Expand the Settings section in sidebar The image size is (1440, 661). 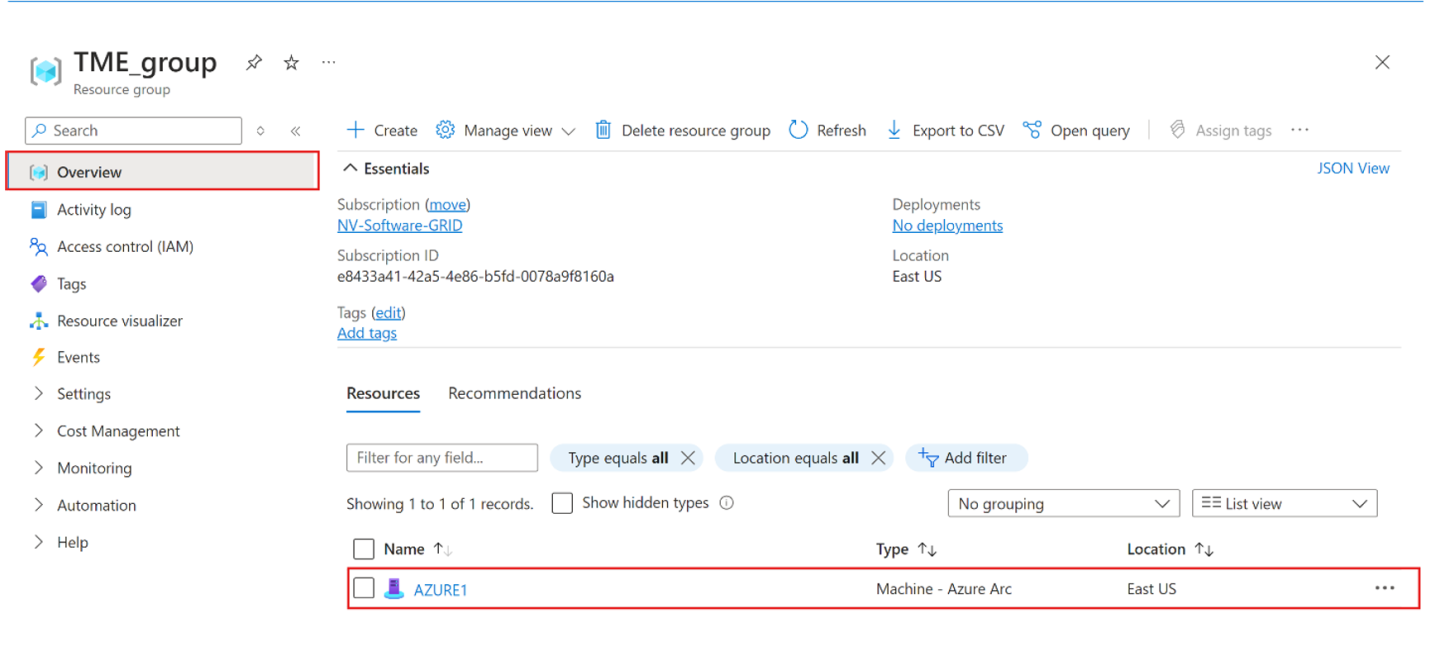83,394
